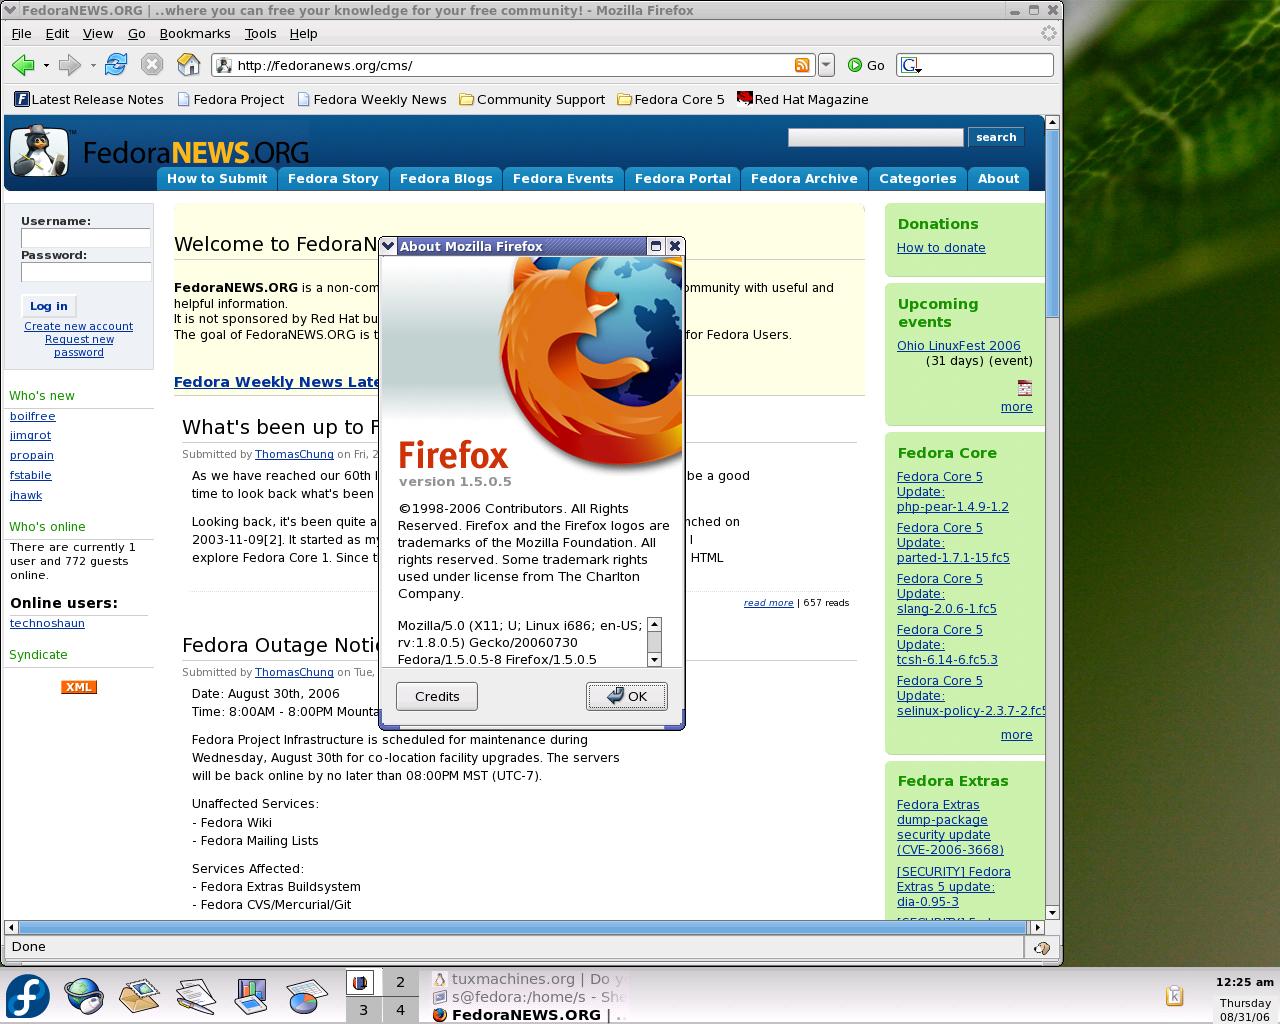Go to the Home page icon

[x=188, y=65]
